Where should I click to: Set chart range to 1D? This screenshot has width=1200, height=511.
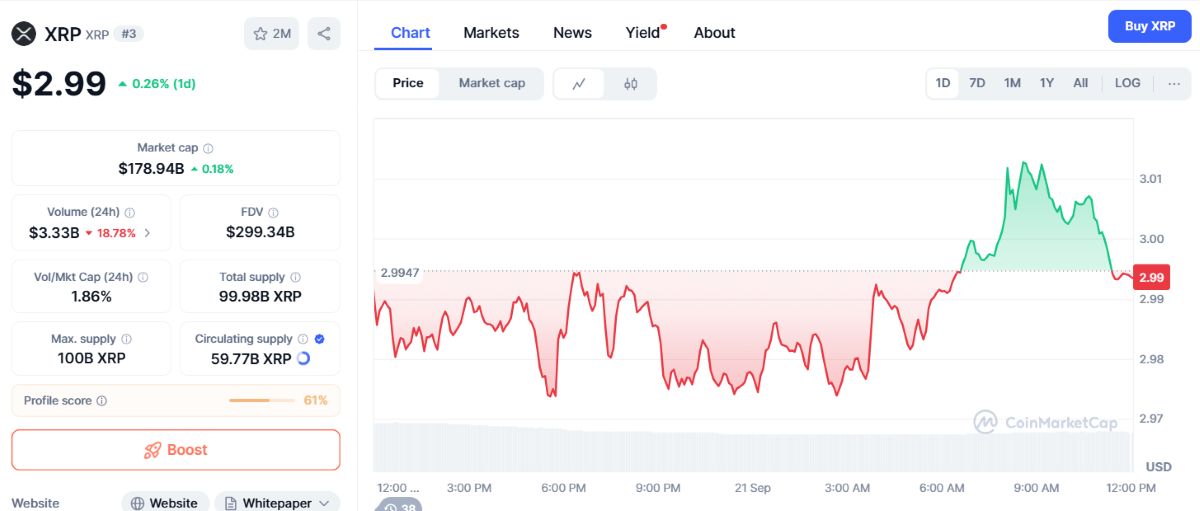click(x=943, y=83)
